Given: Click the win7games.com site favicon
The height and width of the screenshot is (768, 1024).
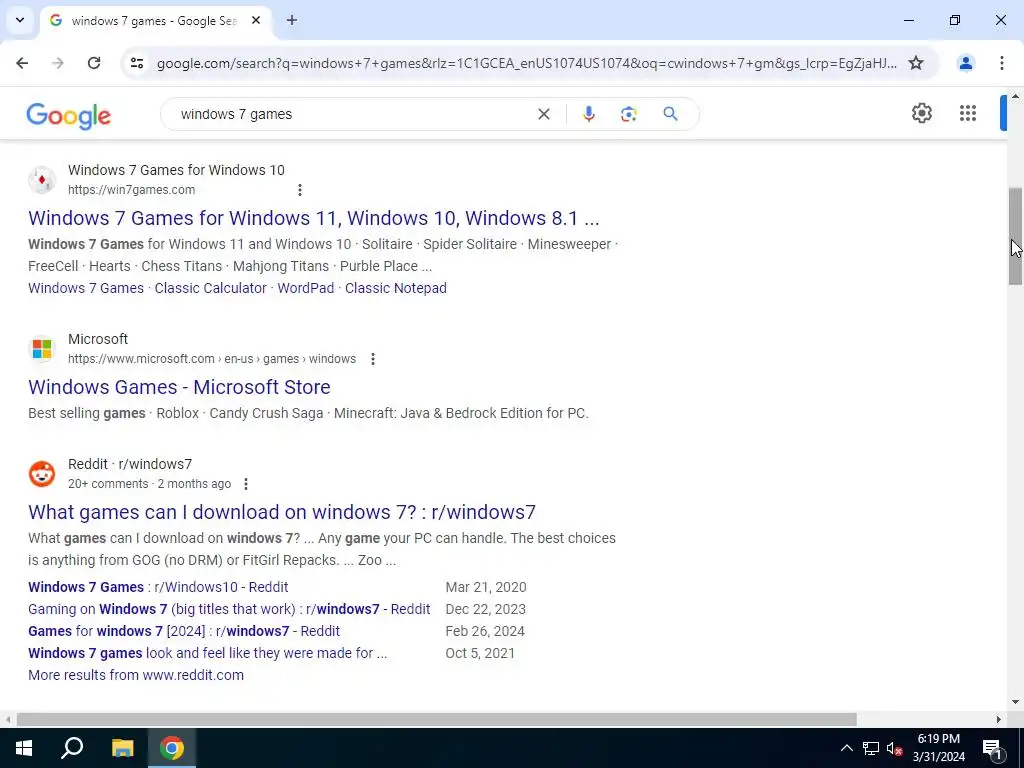Looking at the screenshot, I should pos(42,180).
